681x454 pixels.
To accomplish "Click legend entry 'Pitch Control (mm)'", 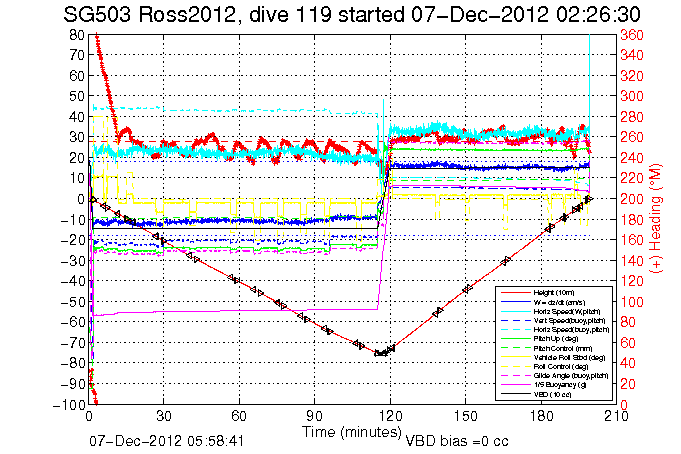I will pyautogui.click(x=562, y=348).
